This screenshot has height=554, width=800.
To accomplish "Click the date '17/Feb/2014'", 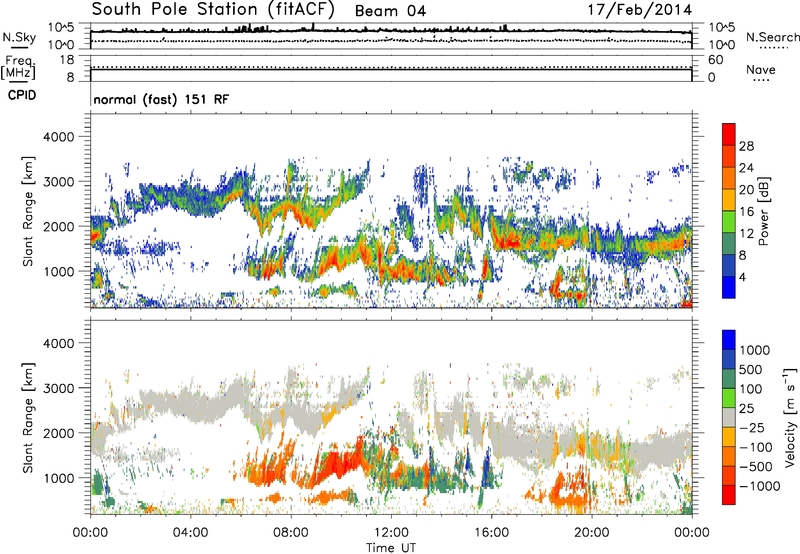I will [640, 9].
